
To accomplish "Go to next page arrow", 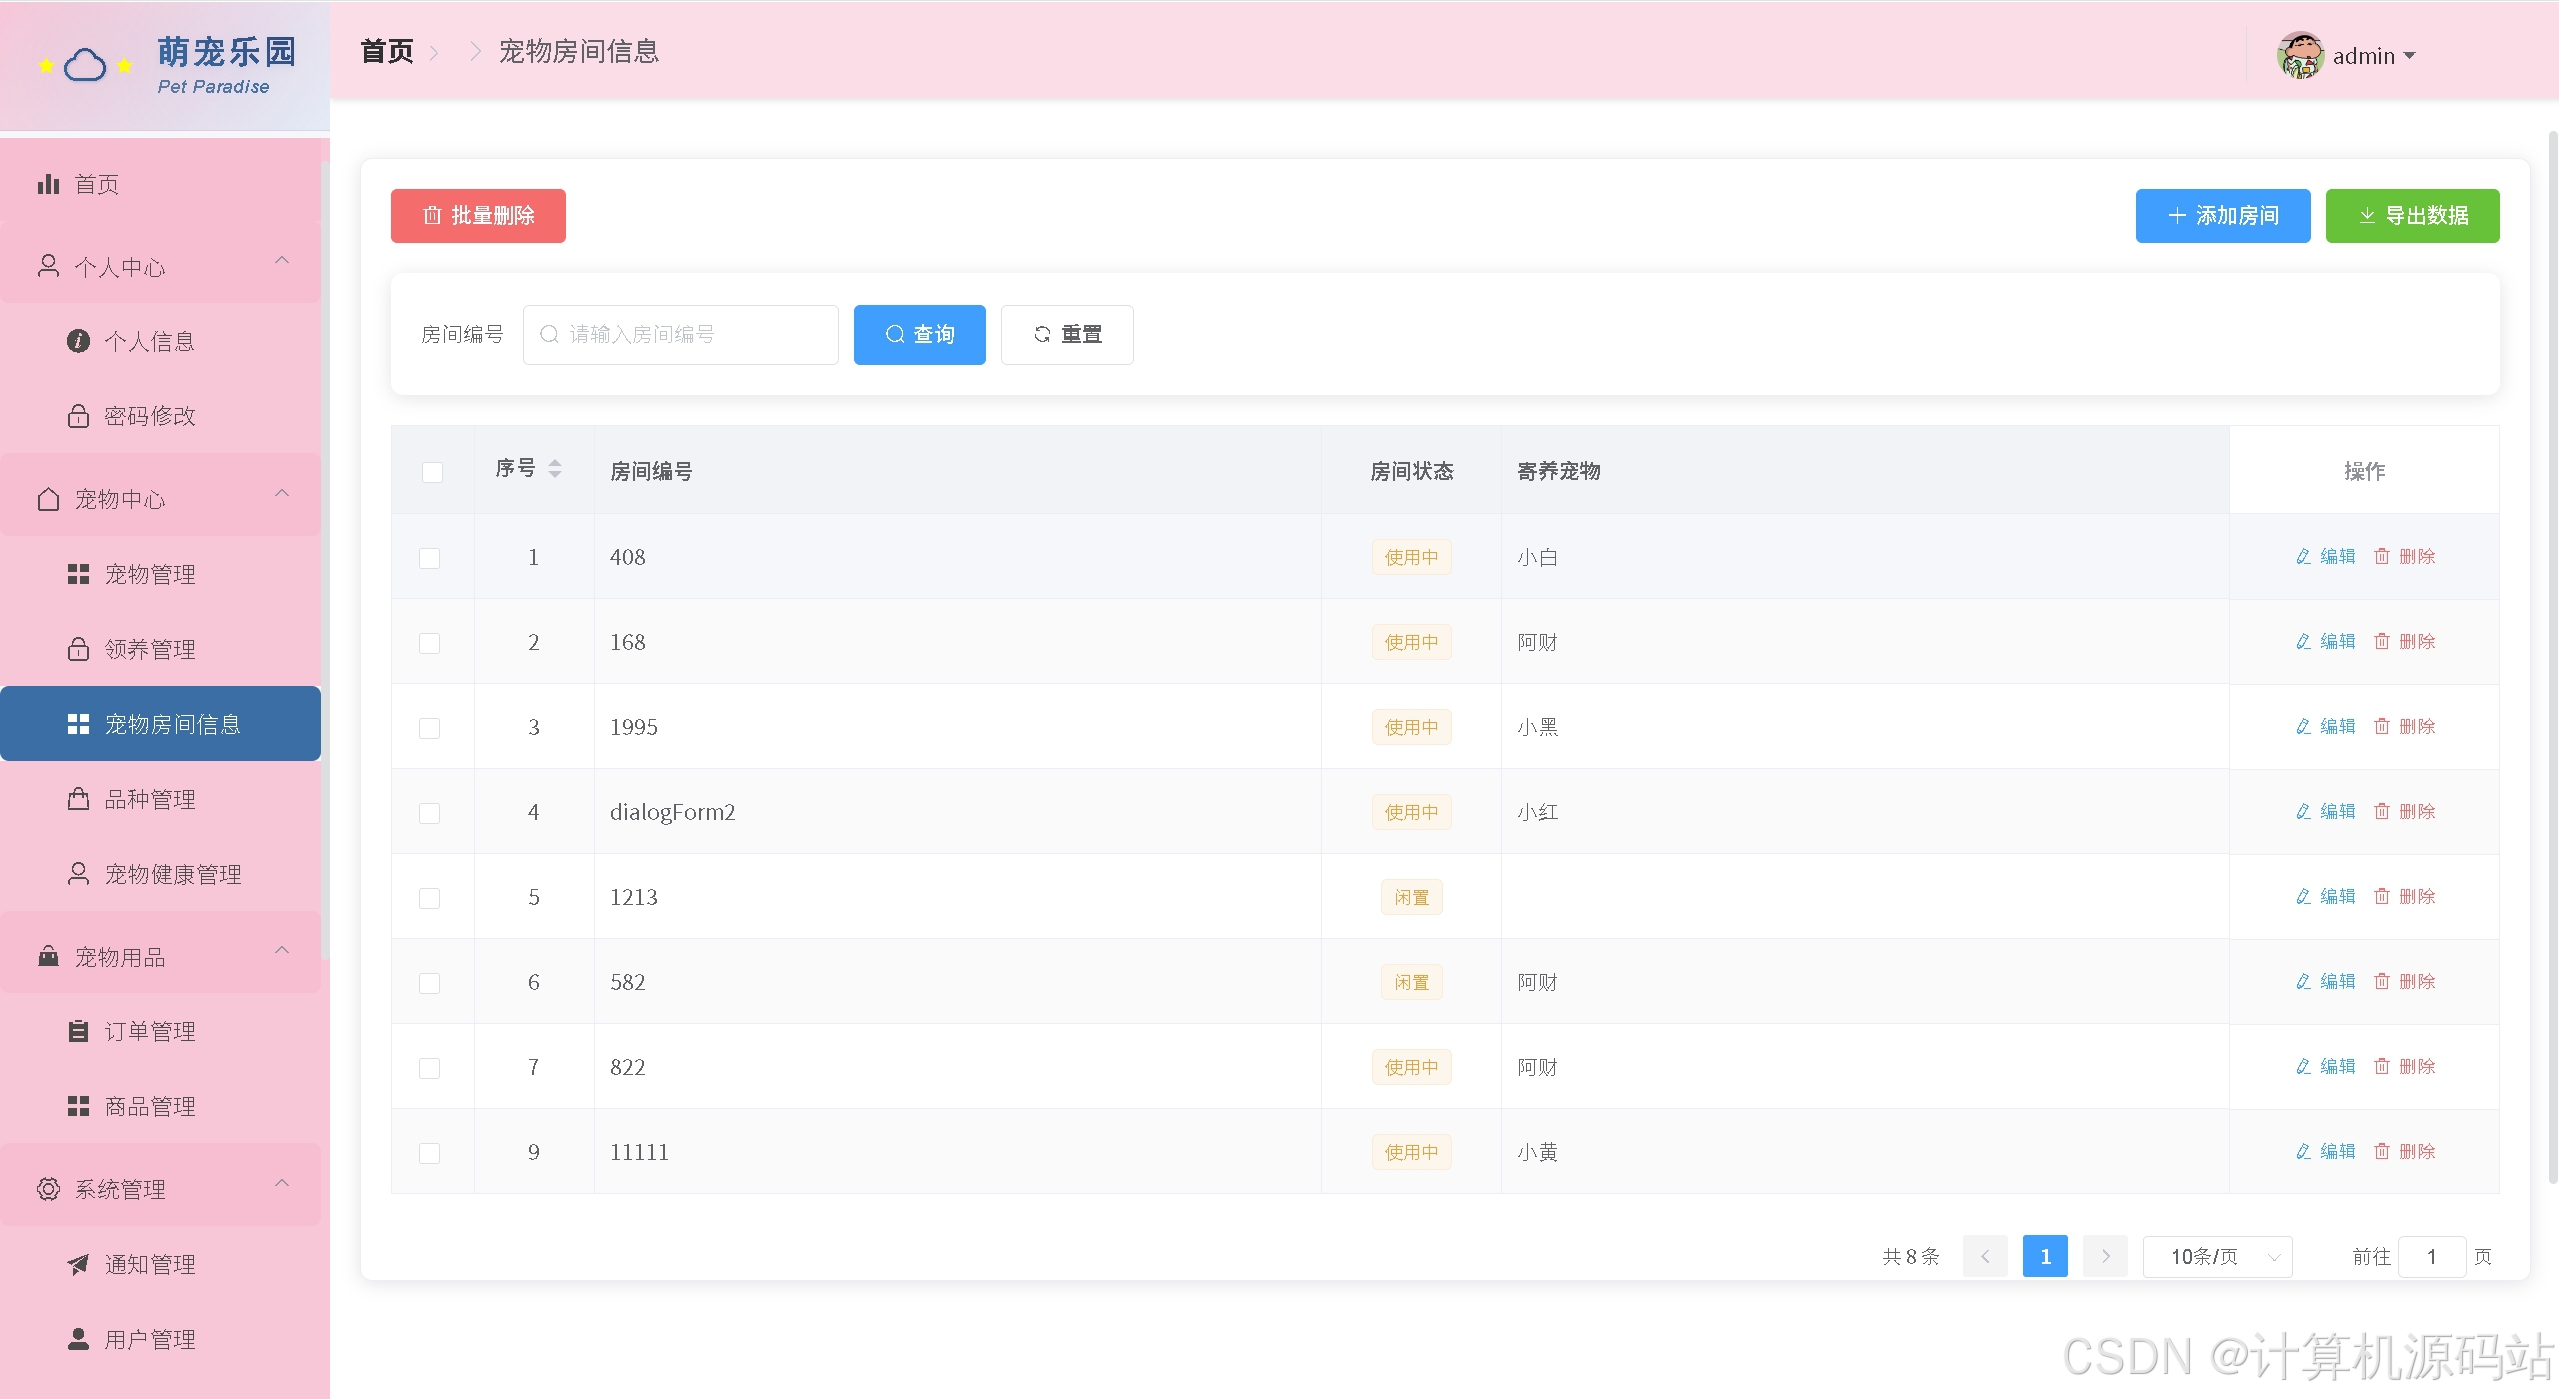I will (2105, 1256).
